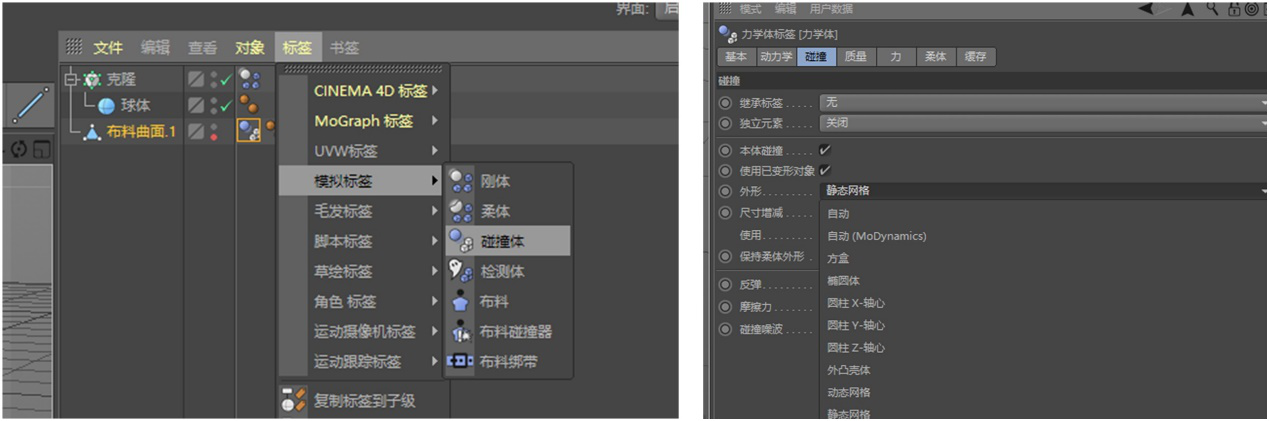Choose the 刚体 rigid body icon
Image resolution: width=1269 pixels, height=421 pixels.
[x=460, y=182]
